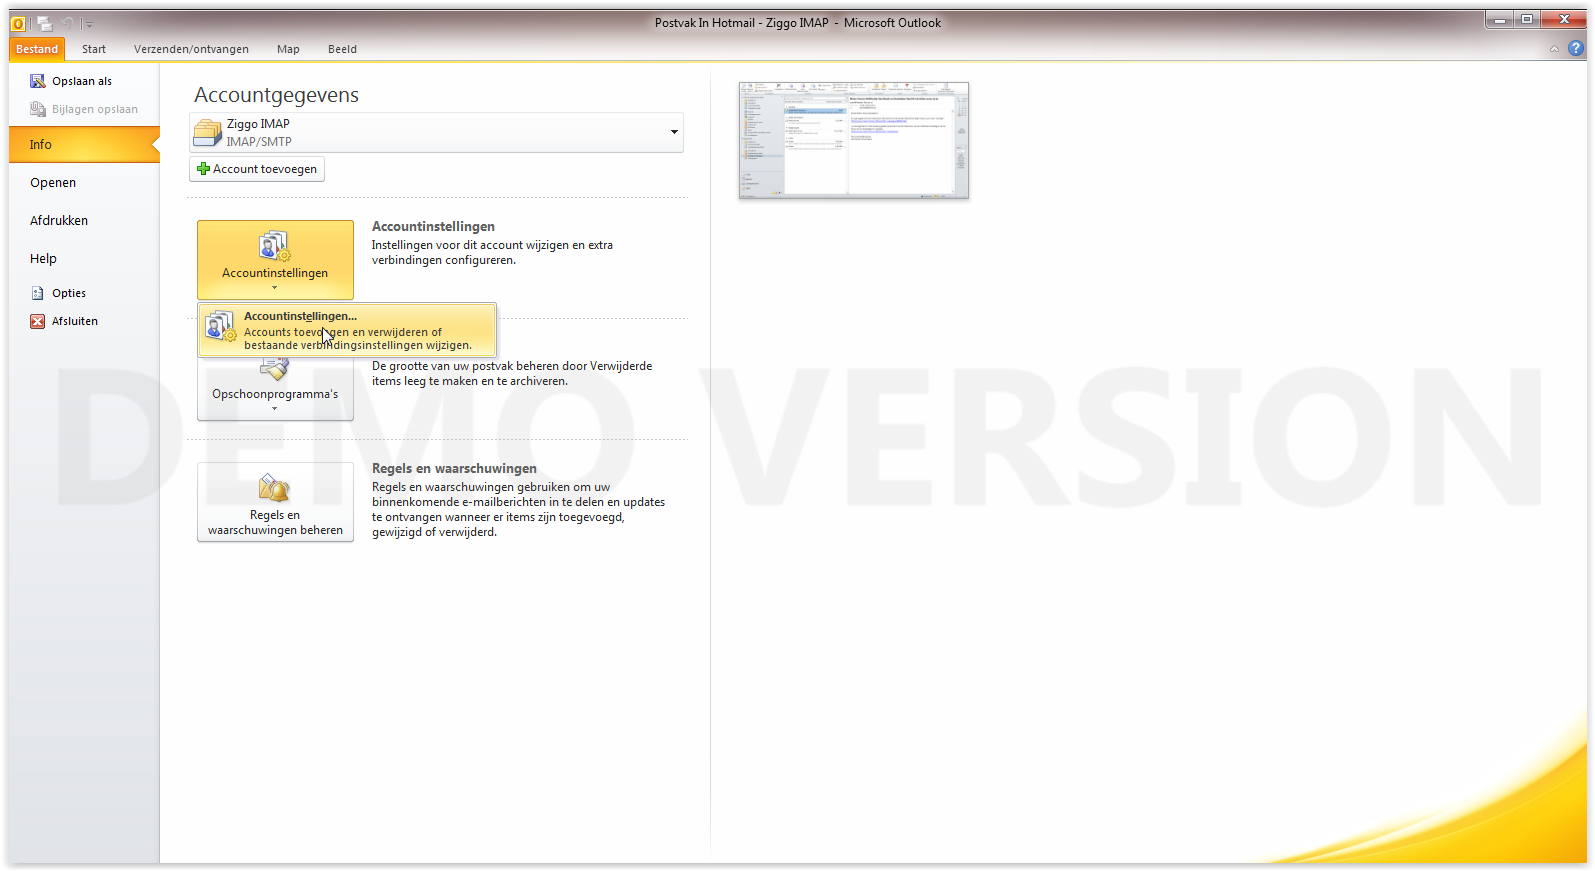Open the Customize Quick Access Toolbar arrow

[x=88, y=24]
